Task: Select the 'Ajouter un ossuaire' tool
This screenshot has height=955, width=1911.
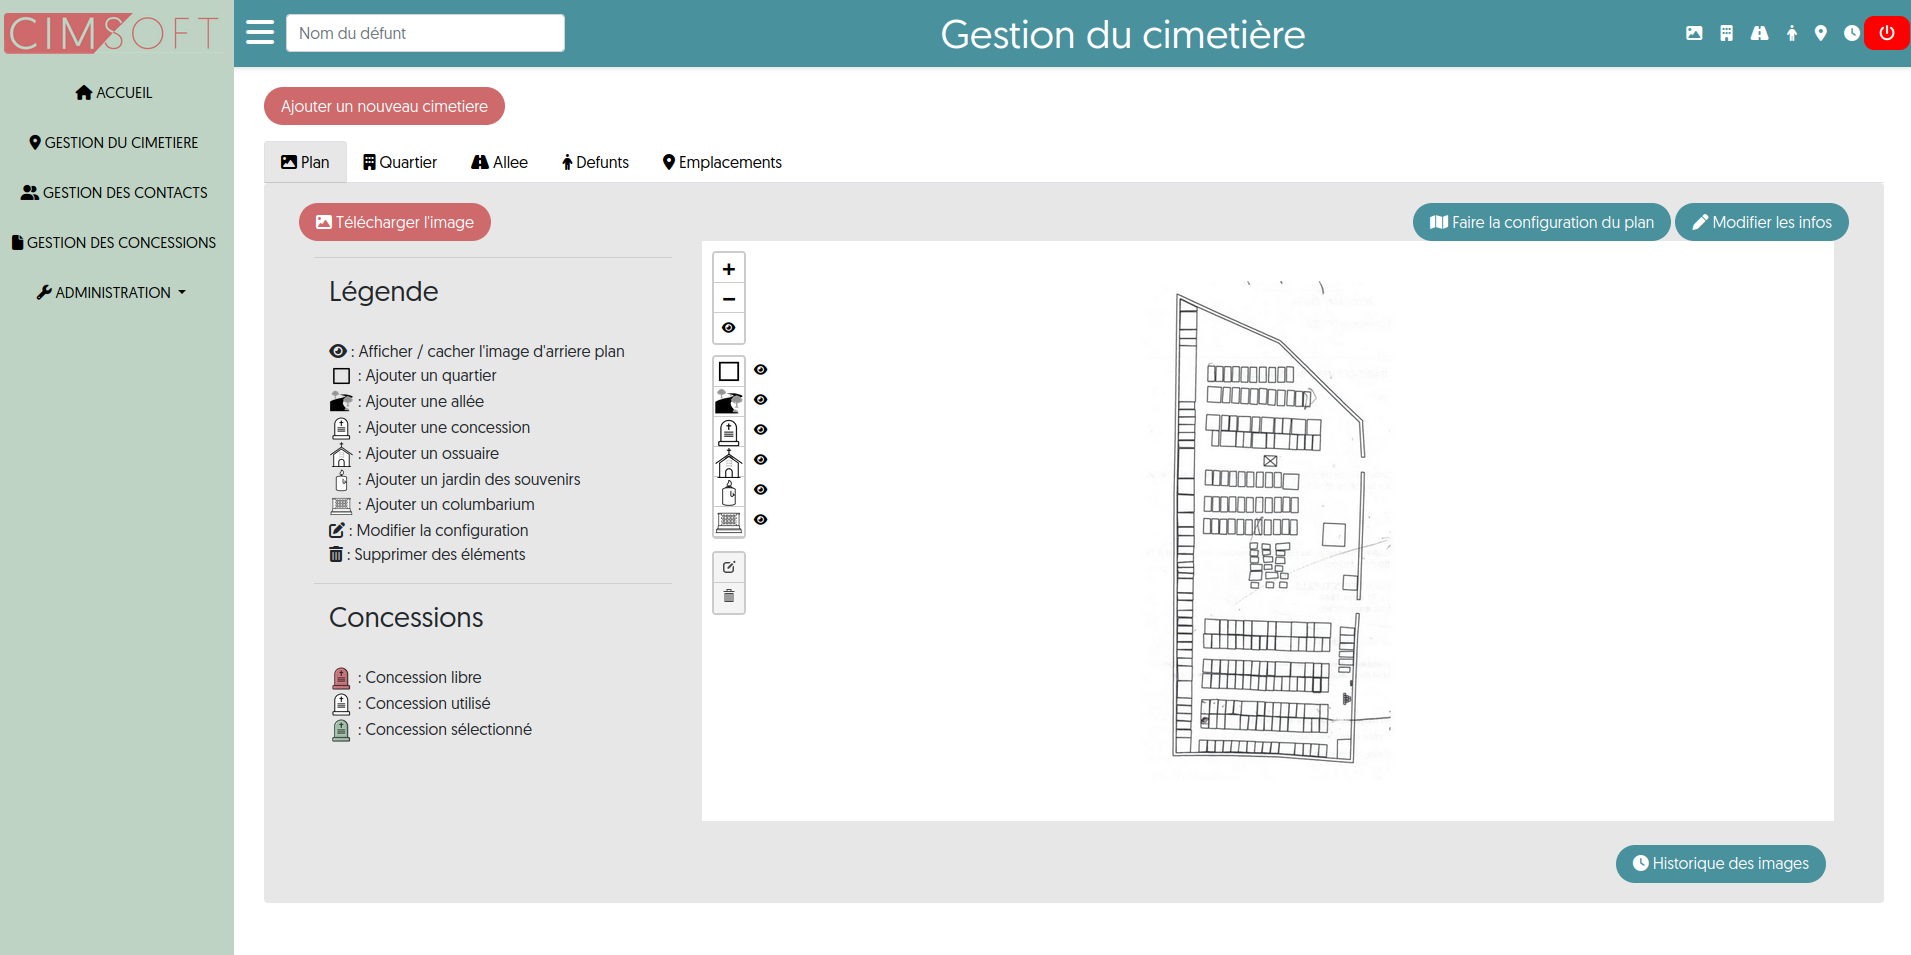Action: pos(728,460)
